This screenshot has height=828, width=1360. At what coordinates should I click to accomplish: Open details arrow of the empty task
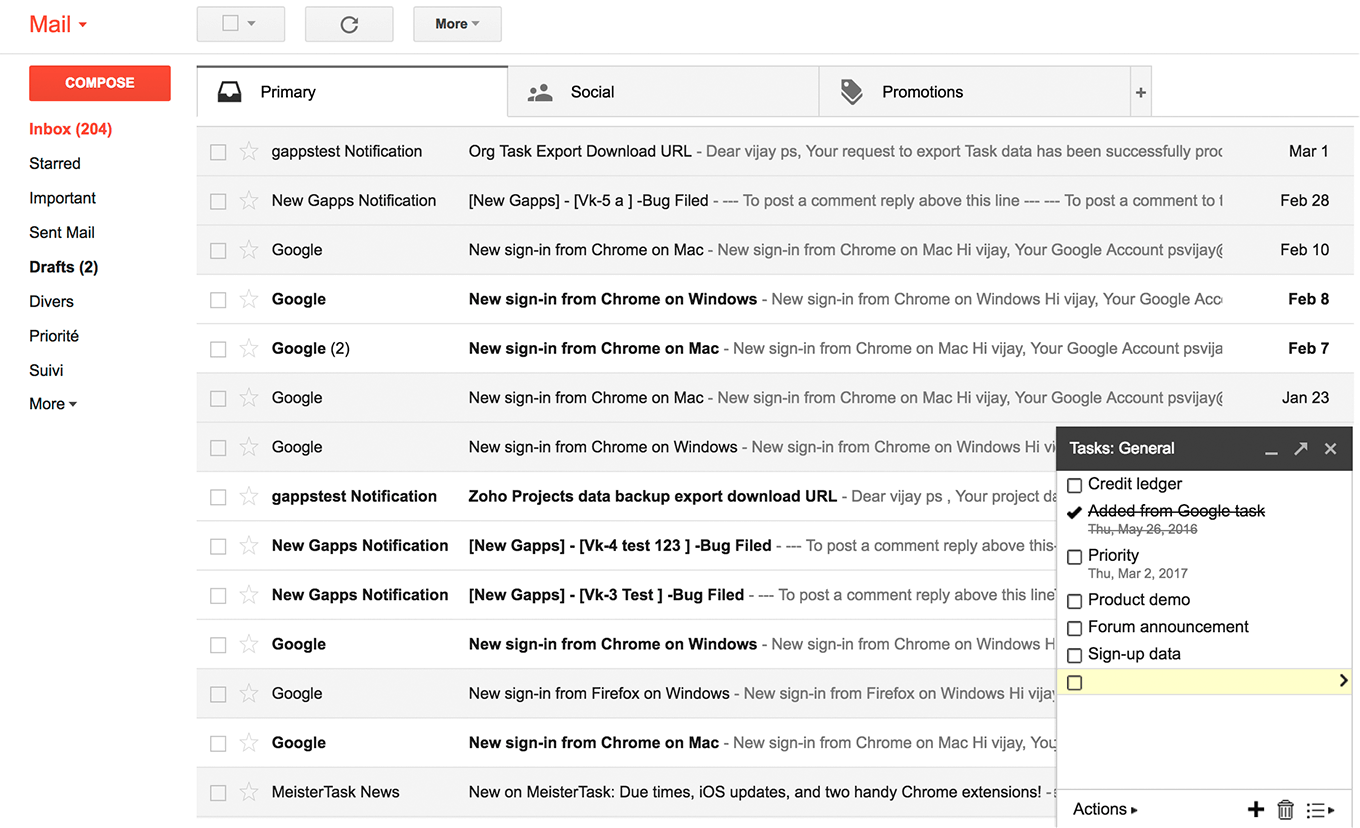tap(1343, 681)
